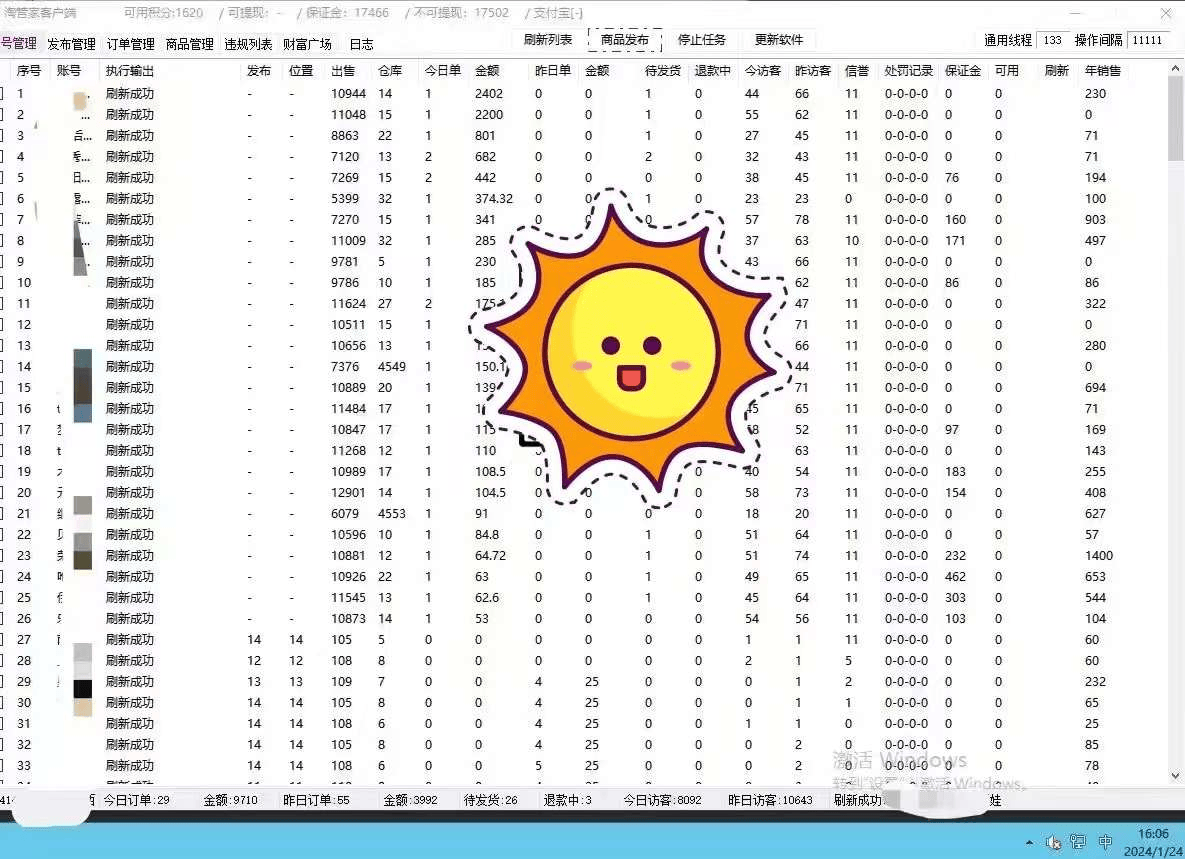Sort by the 昨访客 column header
1185x859 pixels.
(x=813, y=70)
